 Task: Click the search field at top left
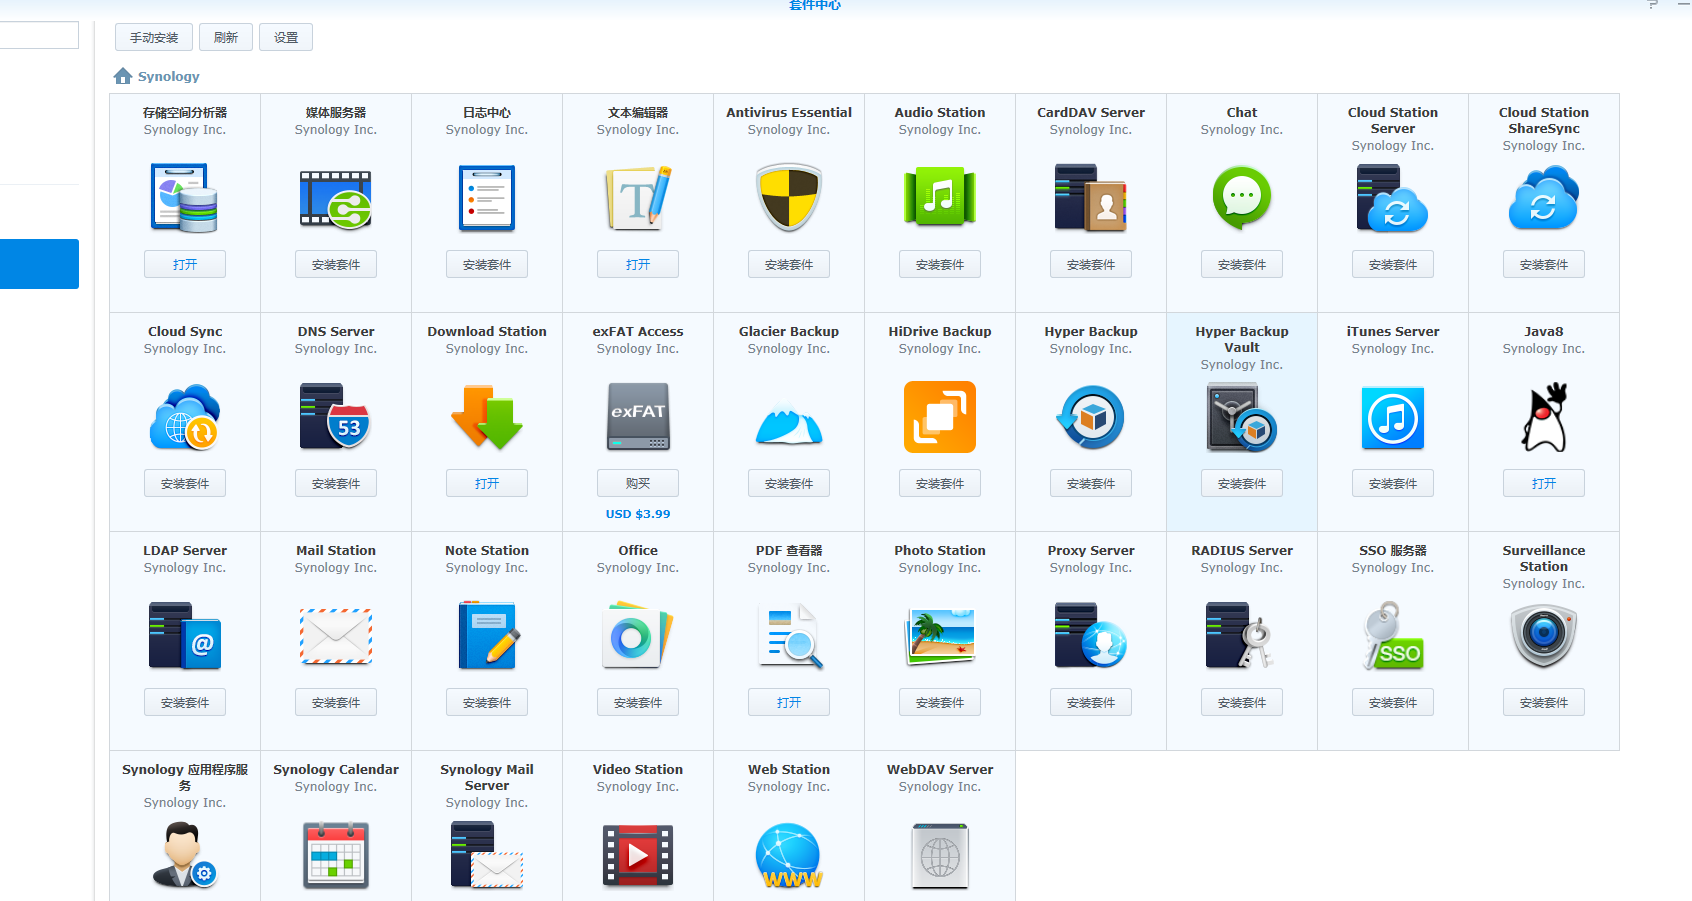click(39, 35)
